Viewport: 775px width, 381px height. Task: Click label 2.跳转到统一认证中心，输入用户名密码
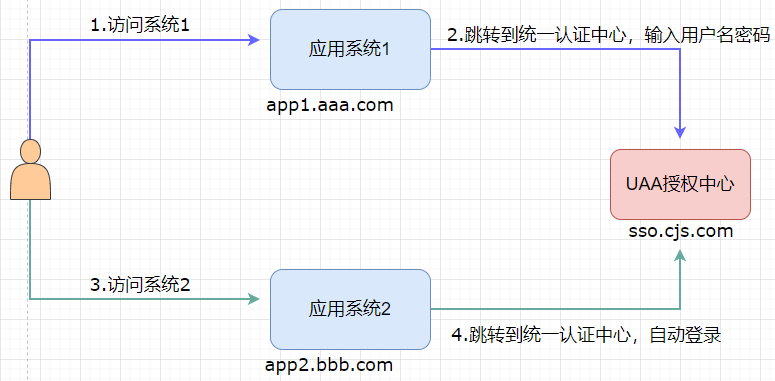point(608,35)
